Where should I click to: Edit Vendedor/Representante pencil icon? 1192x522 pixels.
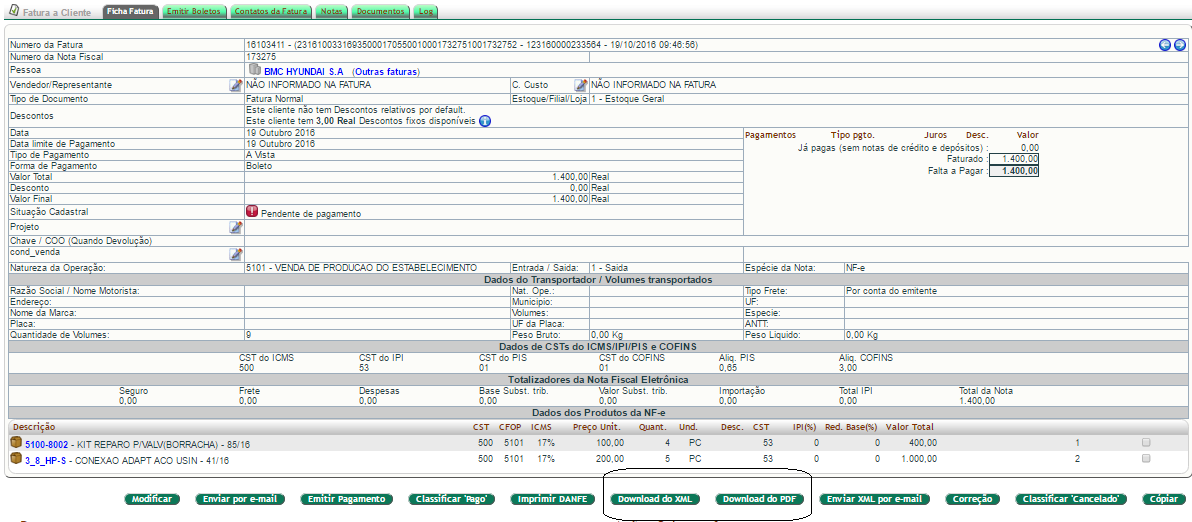pos(236,85)
